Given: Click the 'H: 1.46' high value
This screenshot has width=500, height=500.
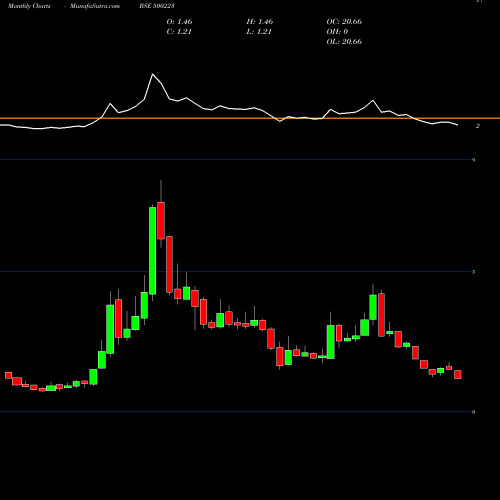Looking at the screenshot, I should coord(260,22).
